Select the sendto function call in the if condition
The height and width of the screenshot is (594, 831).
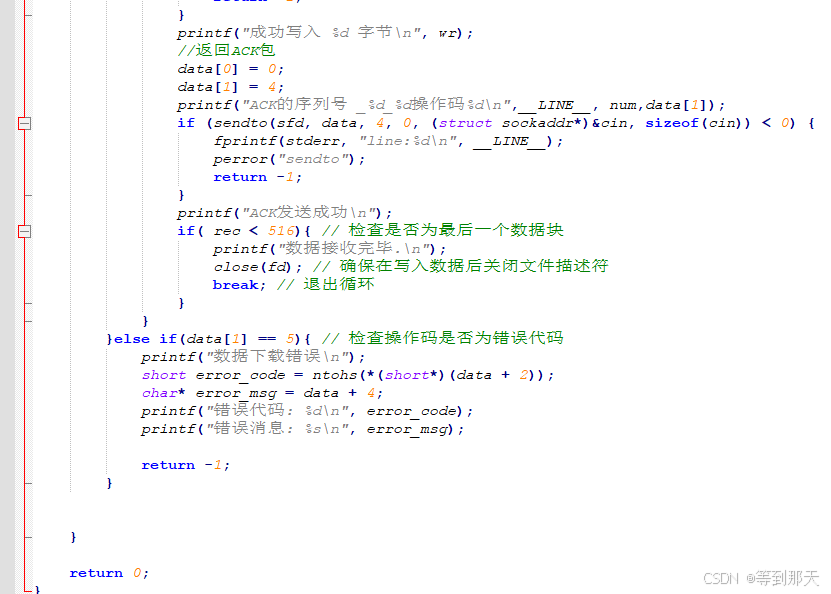point(250,122)
